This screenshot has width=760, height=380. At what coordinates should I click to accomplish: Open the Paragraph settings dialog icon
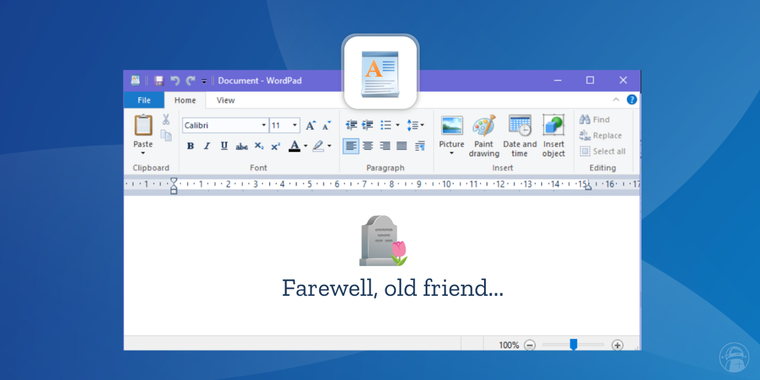(x=420, y=146)
